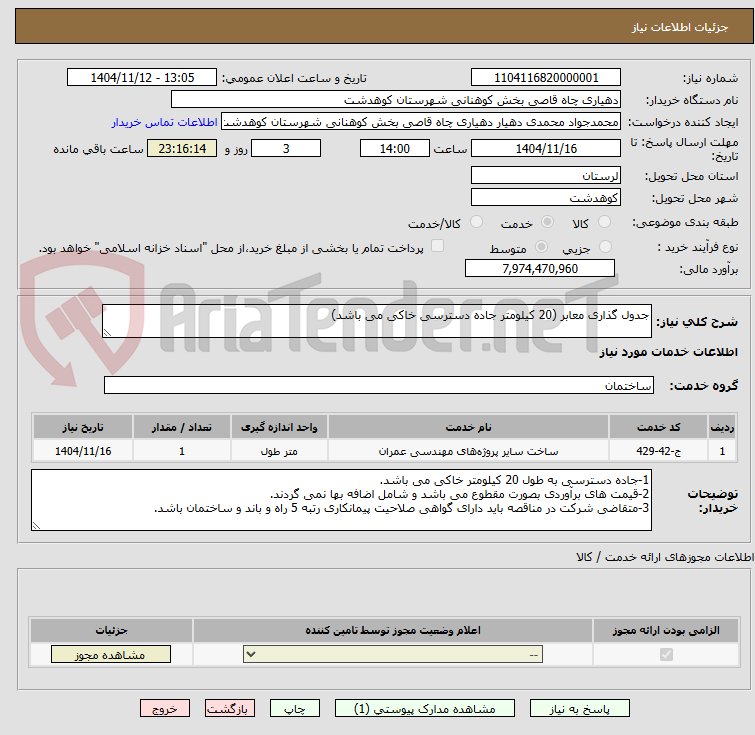Click the استان محل تحویل field لرستان
Screen dimensions: 755x735
click(546, 175)
